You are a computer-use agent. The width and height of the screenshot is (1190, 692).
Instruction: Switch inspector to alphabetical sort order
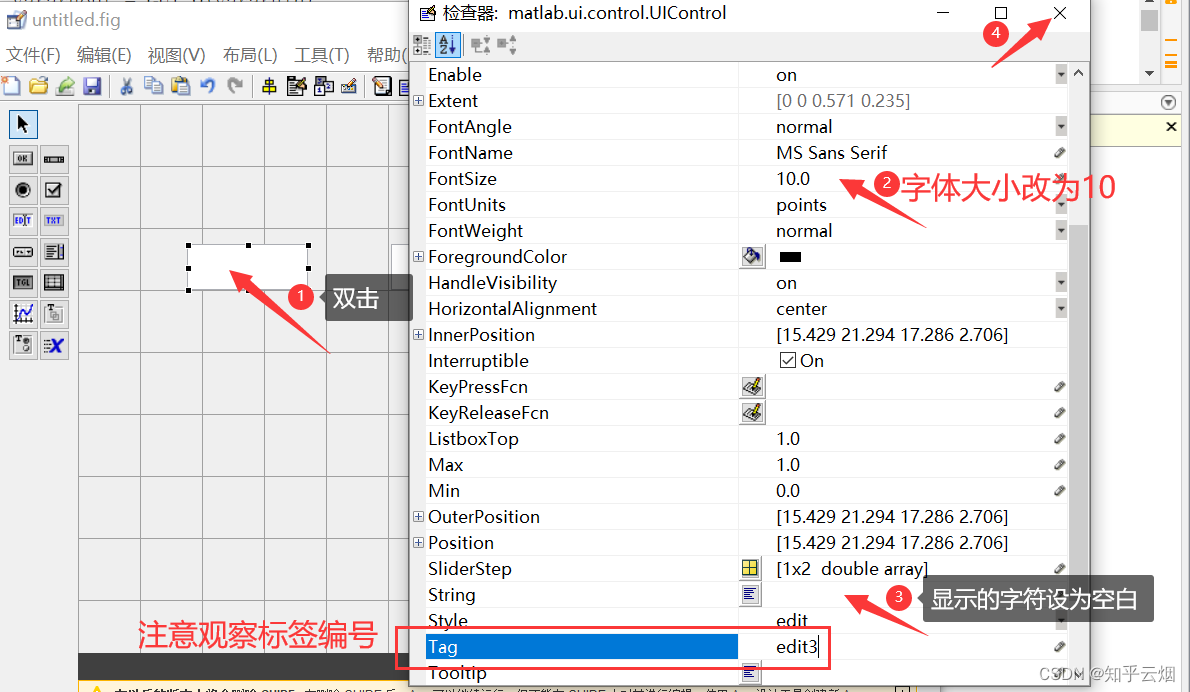pos(446,44)
